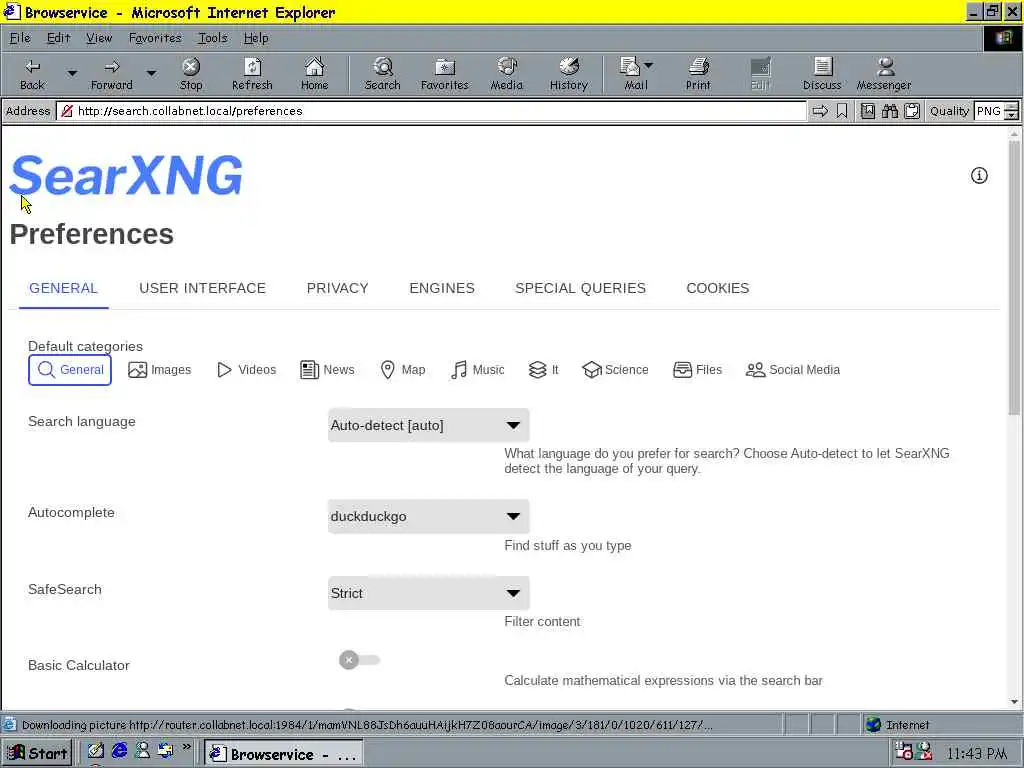Show browsing History toolbar icon
Viewport: 1024px width, 768px height.
click(569, 74)
